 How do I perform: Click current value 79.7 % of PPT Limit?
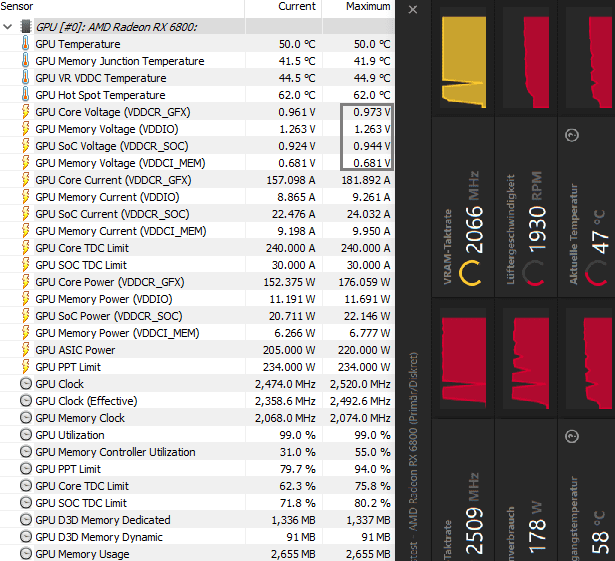pos(297,469)
